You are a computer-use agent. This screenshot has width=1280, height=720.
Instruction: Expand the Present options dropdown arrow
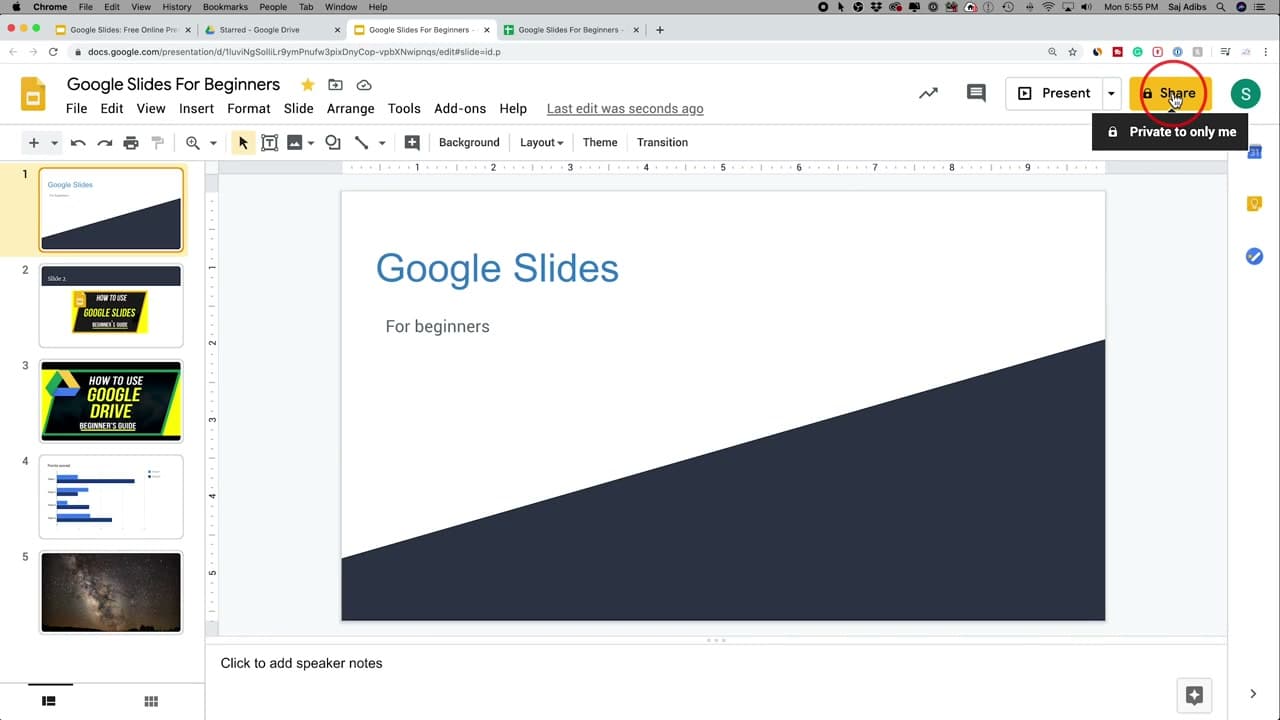[1111, 93]
